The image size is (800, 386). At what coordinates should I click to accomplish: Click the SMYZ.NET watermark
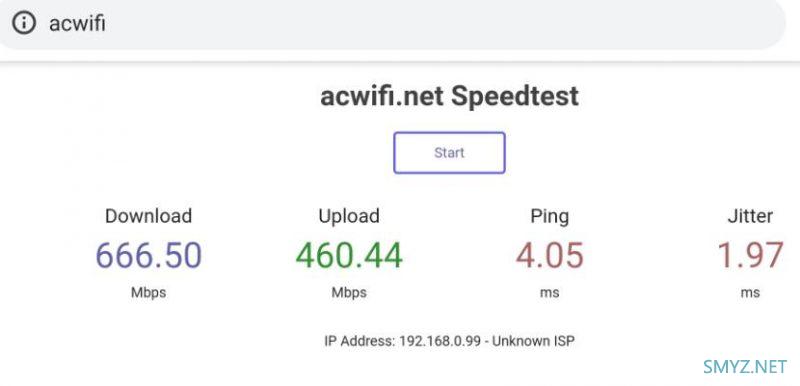[x=744, y=367]
